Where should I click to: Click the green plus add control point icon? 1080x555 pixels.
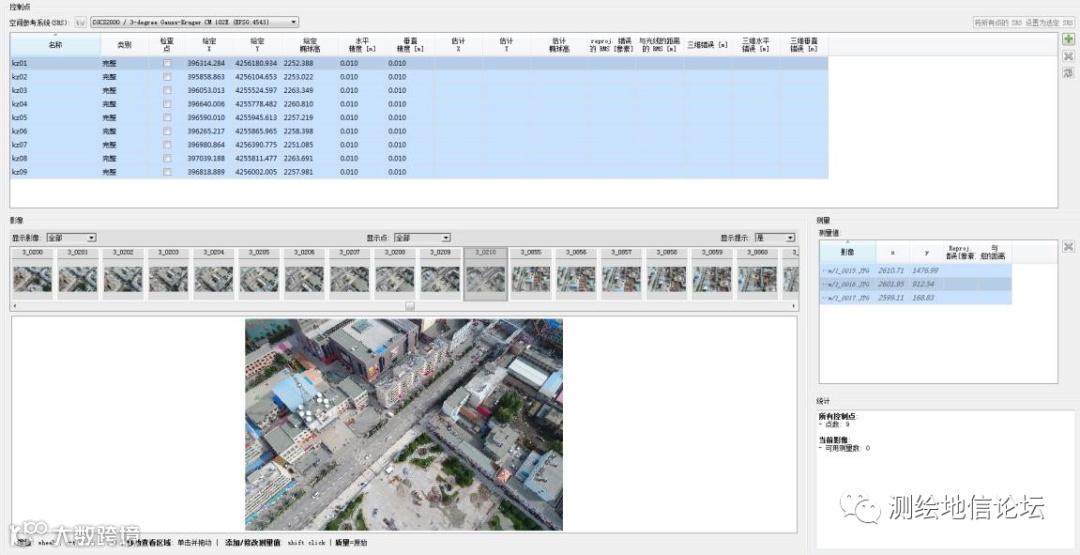point(1069,39)
